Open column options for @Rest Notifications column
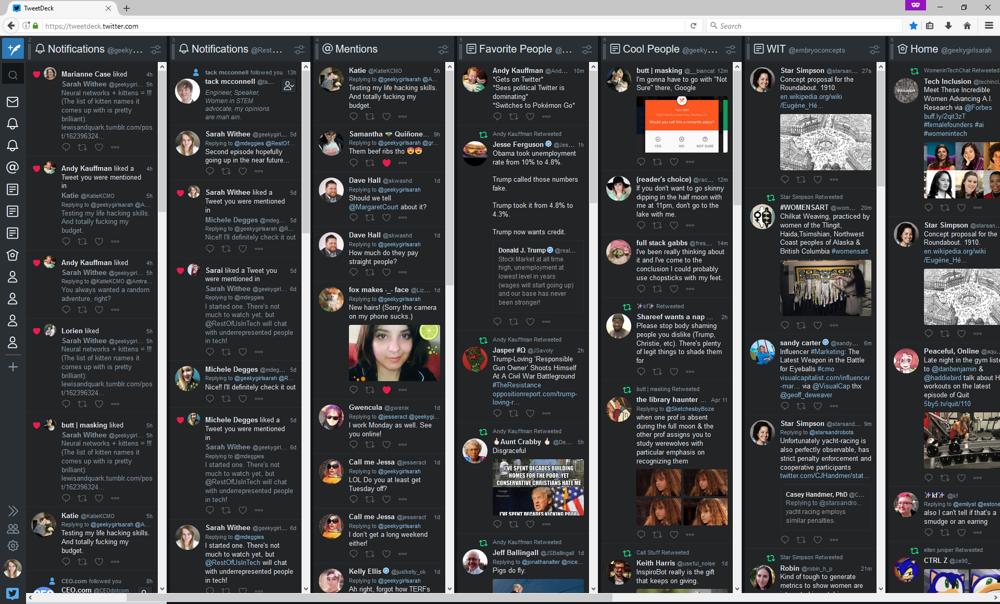The height and width of the screenshot is (604, 1000). pos(299,49)
